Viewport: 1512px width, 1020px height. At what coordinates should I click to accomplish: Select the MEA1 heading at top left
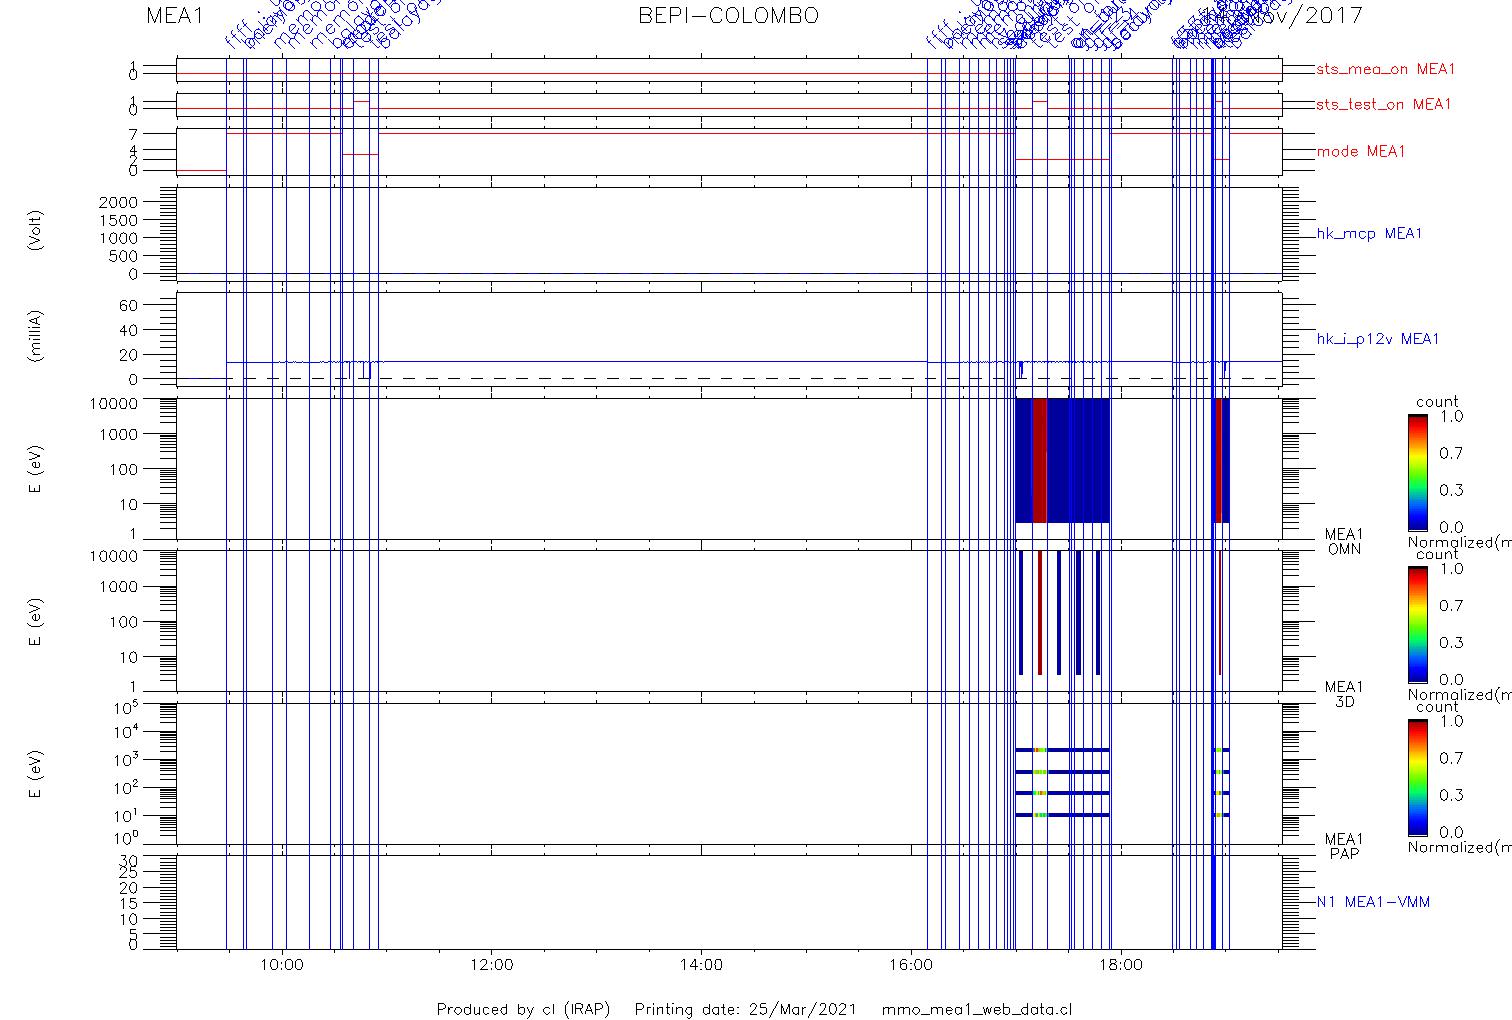(x=175, y=16)
